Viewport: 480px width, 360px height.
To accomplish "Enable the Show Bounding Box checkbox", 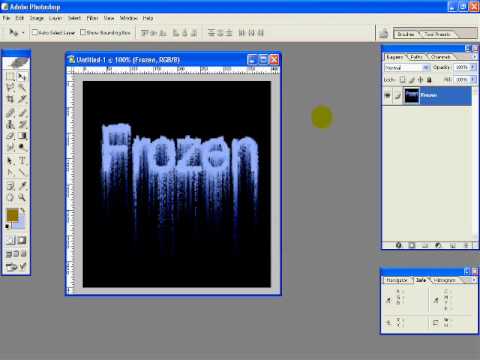I will [83, 32].
